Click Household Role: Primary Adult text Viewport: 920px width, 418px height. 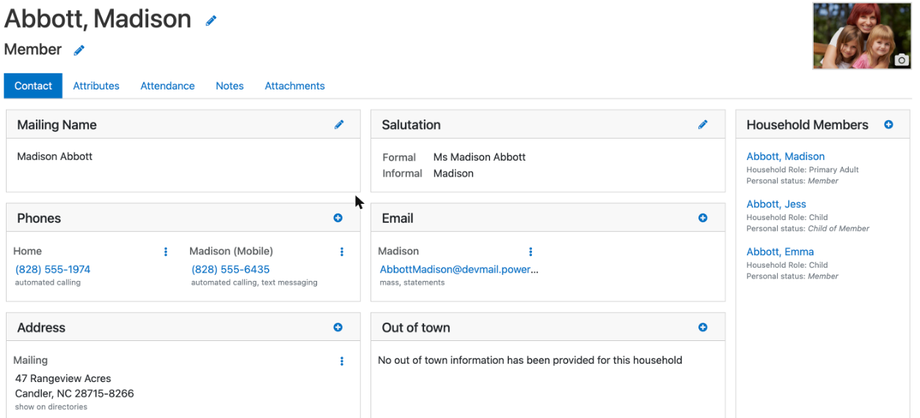click(x=802, y=170)
